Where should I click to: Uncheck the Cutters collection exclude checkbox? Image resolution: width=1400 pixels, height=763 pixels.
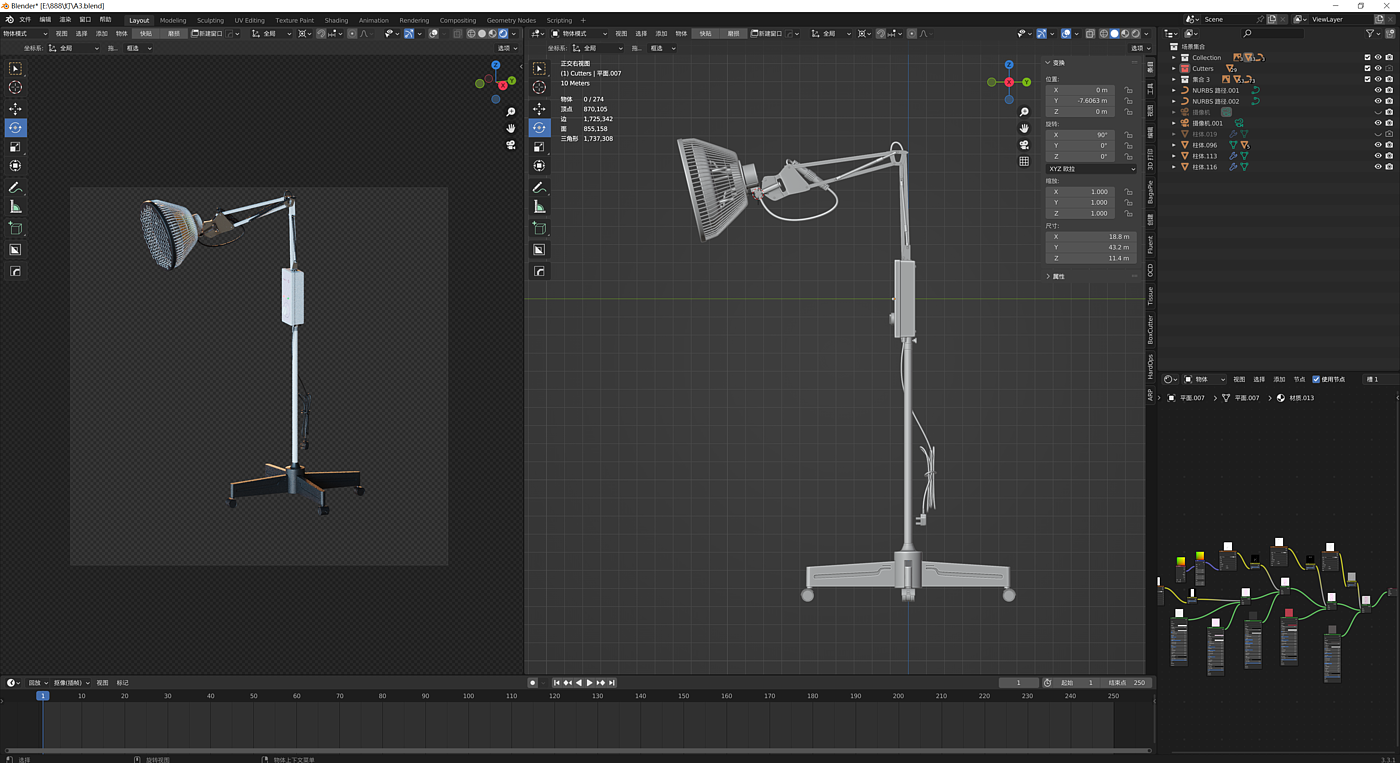point(1367,69)
